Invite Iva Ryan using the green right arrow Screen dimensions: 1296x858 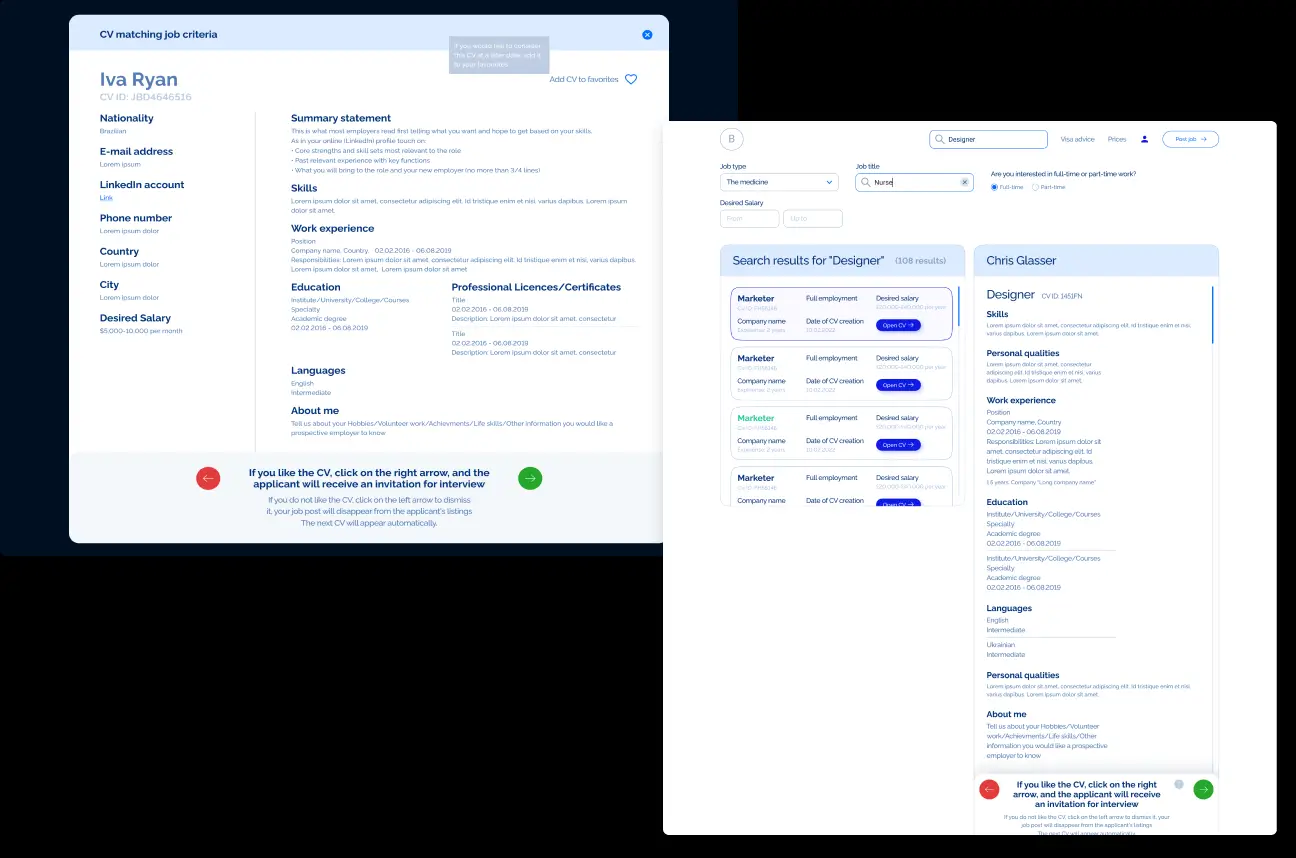(530, 478)
